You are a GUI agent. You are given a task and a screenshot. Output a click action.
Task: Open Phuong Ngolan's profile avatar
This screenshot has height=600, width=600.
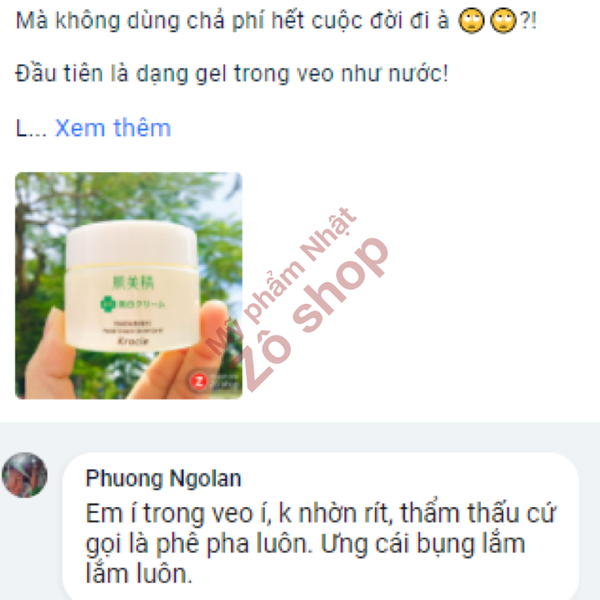coord(24,475)
